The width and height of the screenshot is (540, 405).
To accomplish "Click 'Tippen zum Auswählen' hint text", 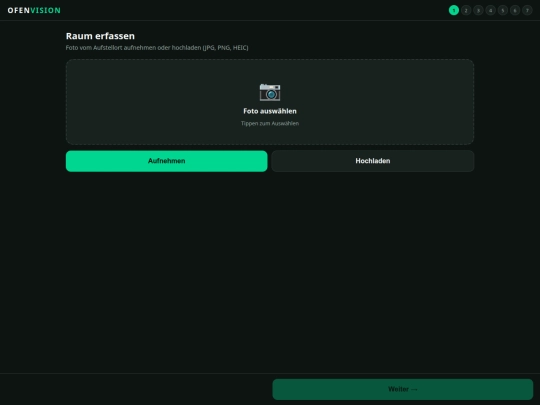I will click(270, 123).
